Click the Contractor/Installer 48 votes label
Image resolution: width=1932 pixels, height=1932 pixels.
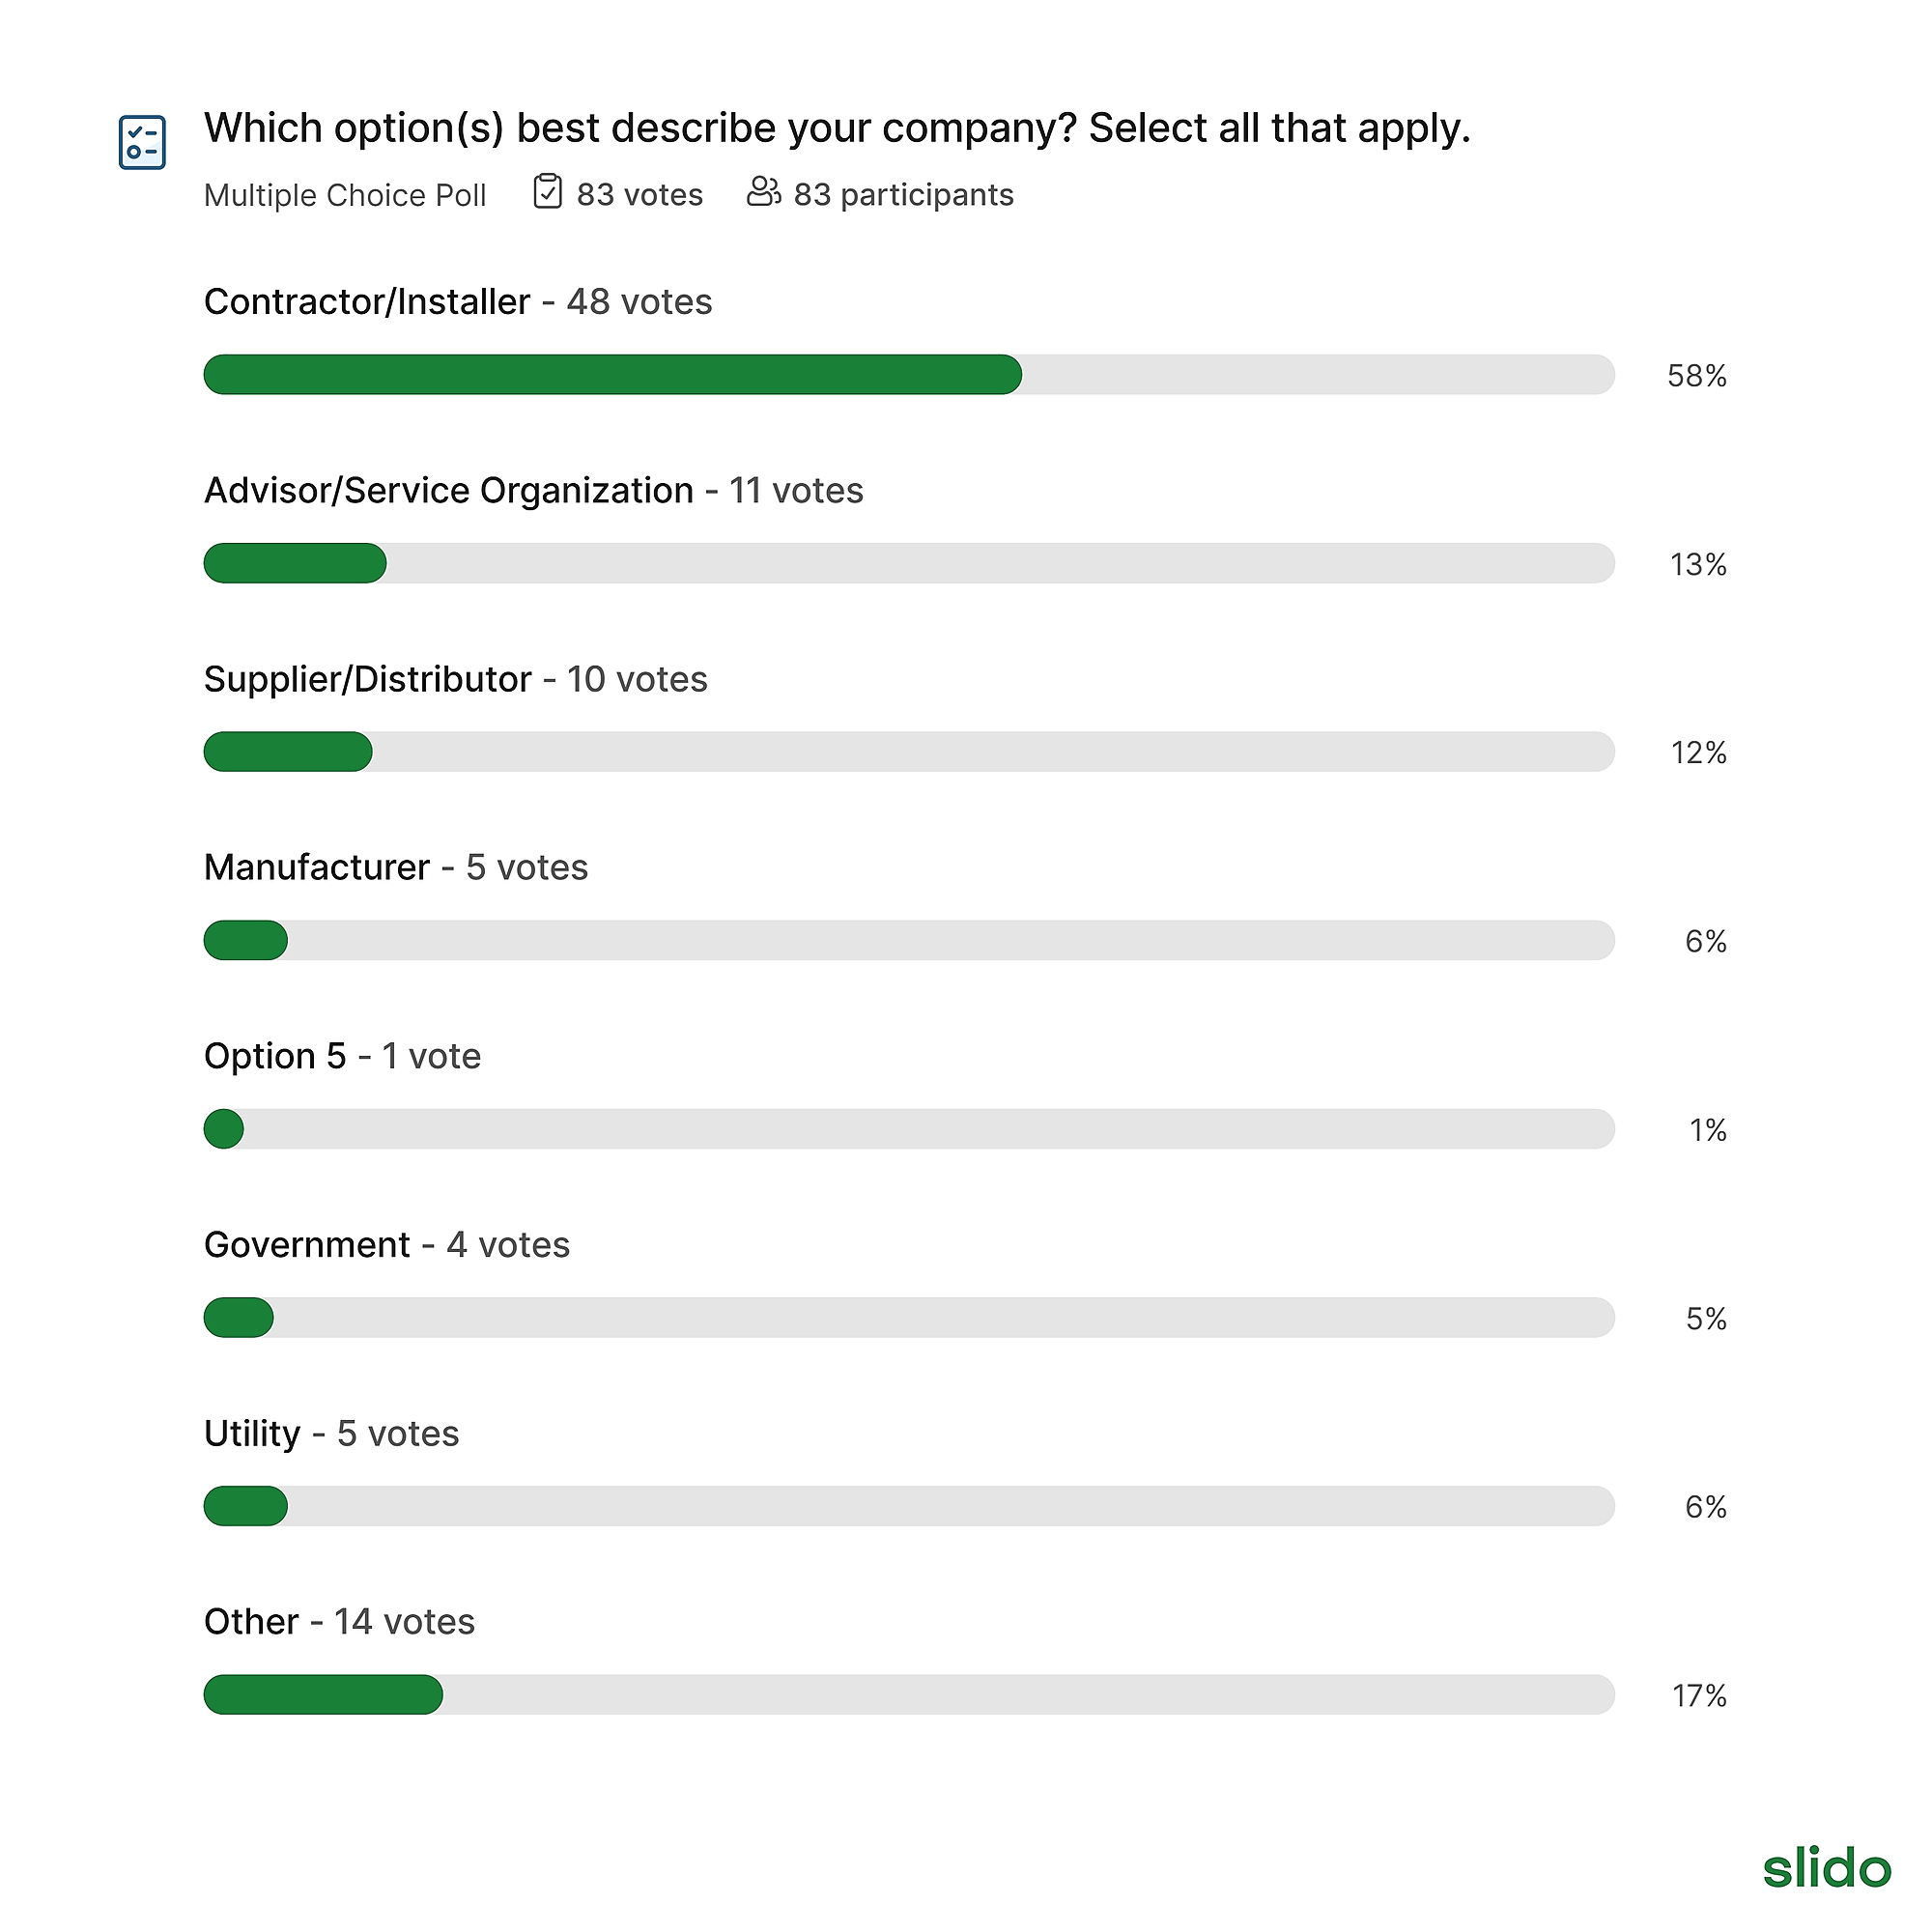458,302
